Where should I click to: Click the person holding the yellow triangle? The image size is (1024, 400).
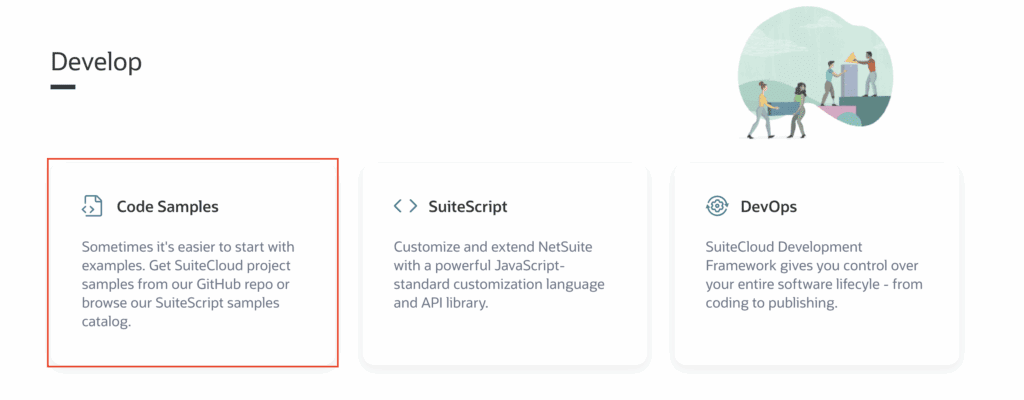coord(868,75)
